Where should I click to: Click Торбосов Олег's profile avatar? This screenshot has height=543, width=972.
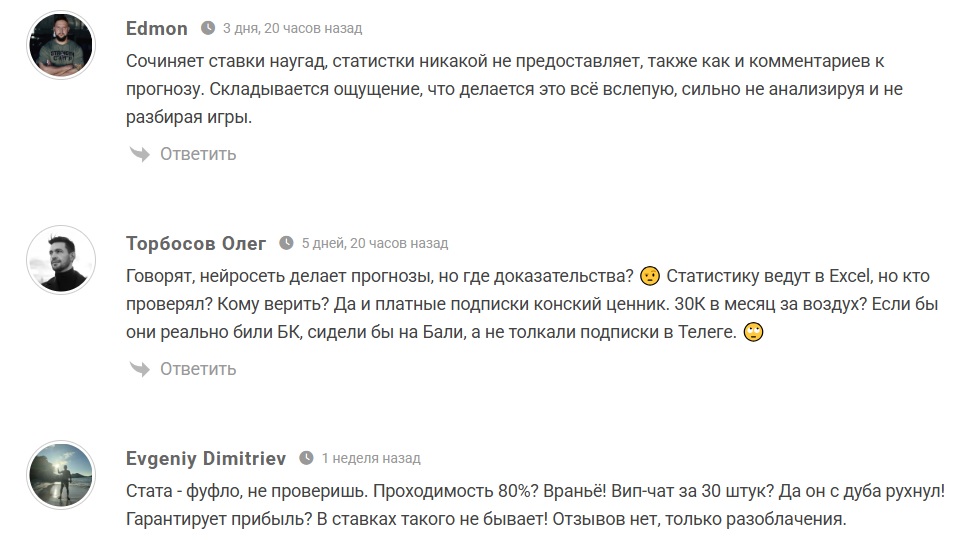[59, 260]
